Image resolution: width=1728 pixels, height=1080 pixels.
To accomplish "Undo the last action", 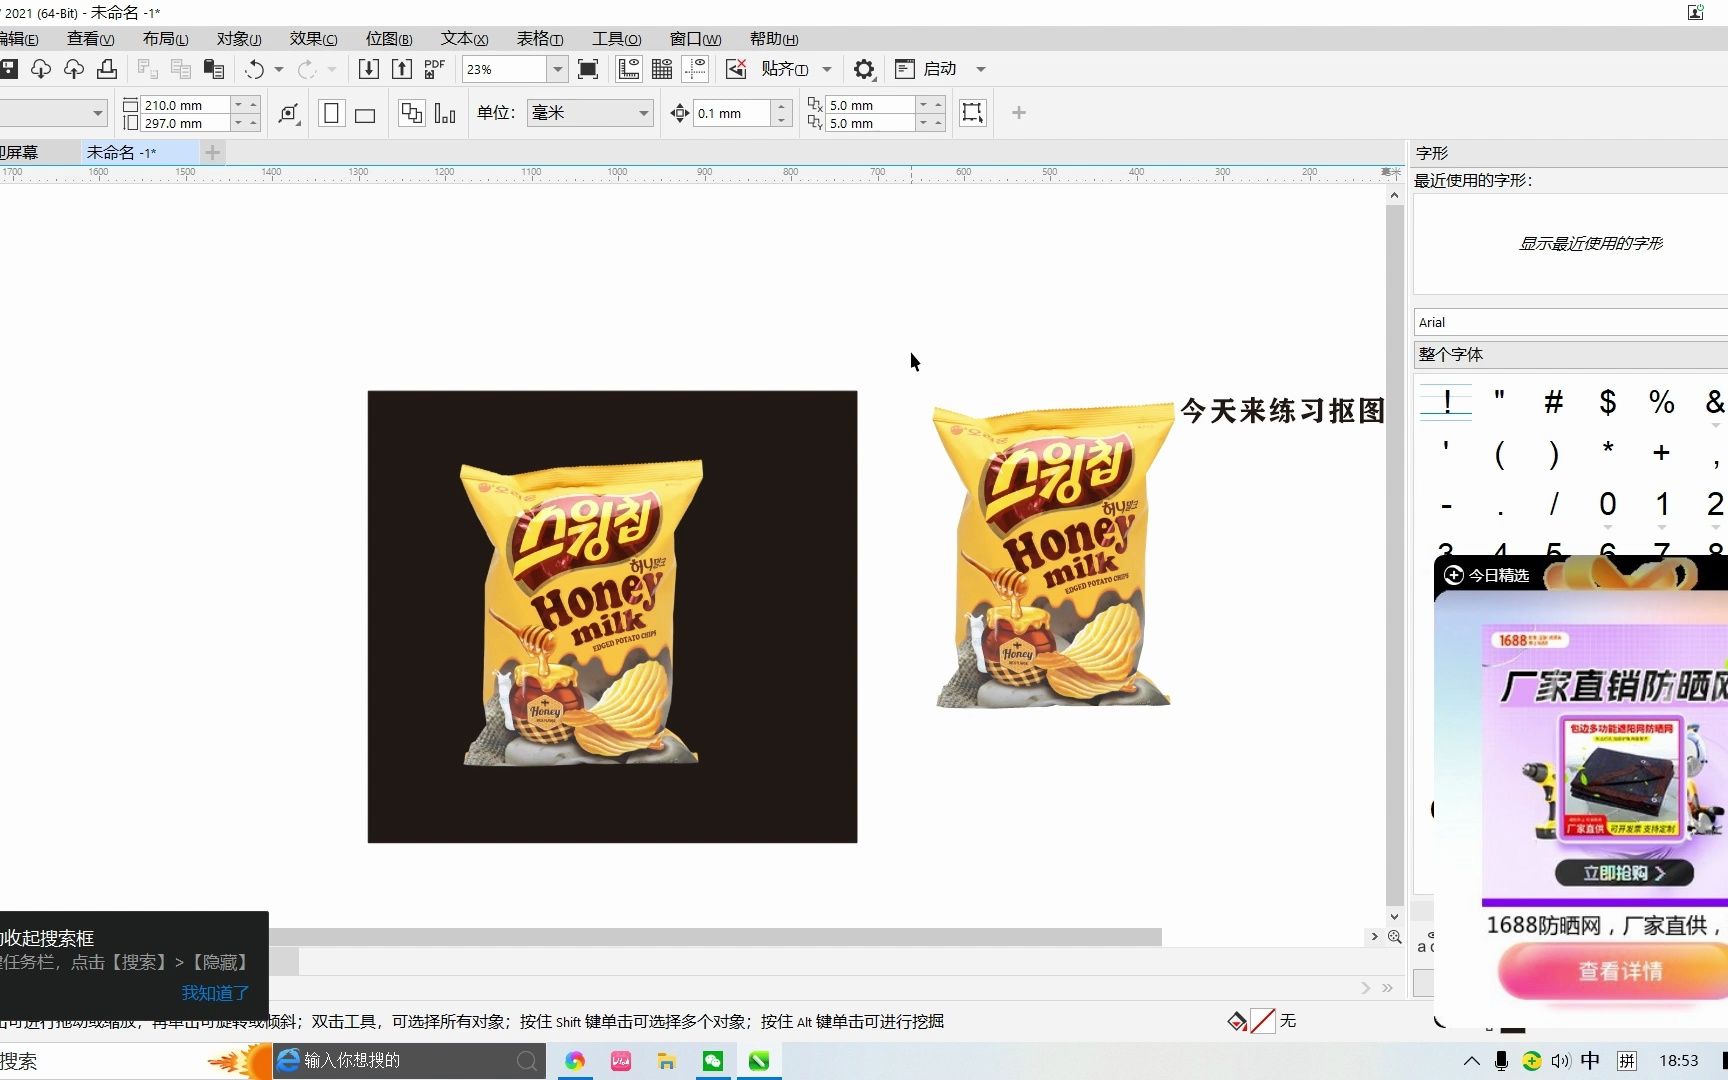I will (255, 69).
